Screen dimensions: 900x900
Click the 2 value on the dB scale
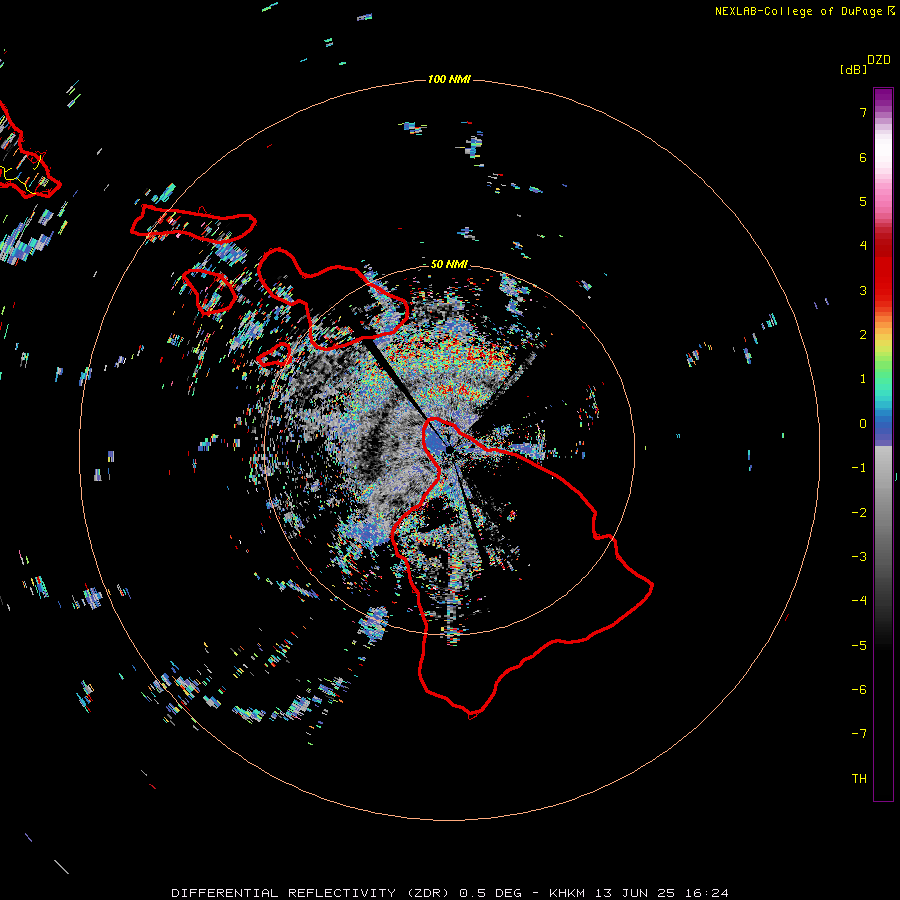(x=863, y=335)
